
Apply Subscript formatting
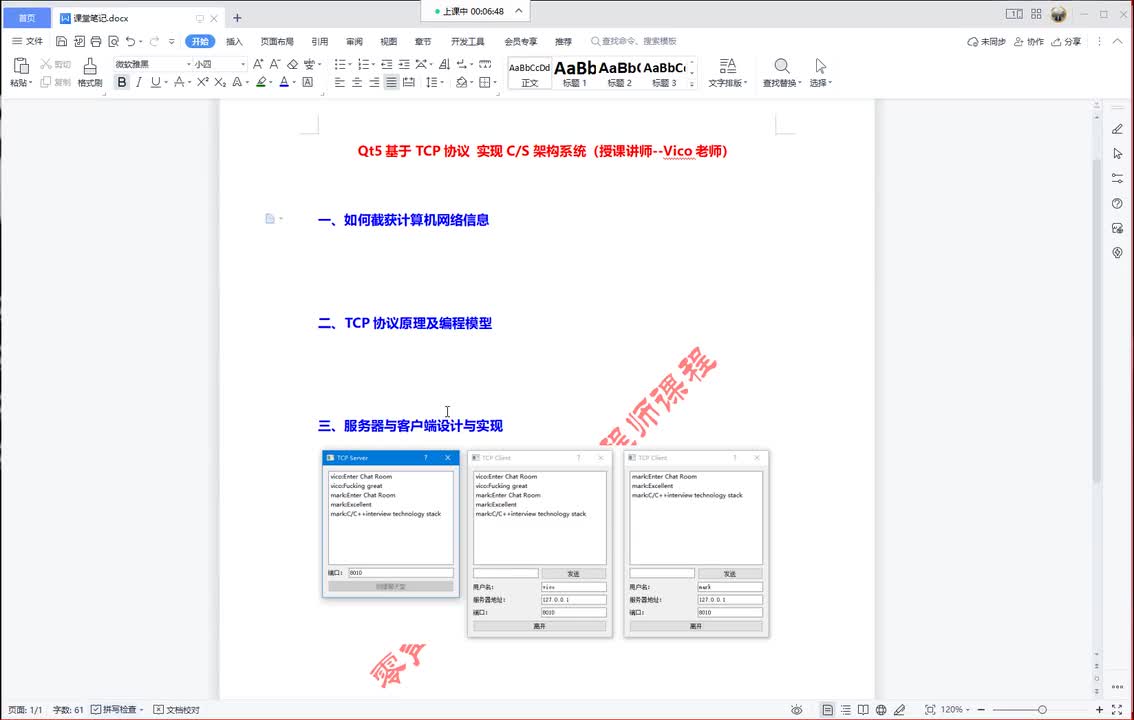[x=220, y=82]
